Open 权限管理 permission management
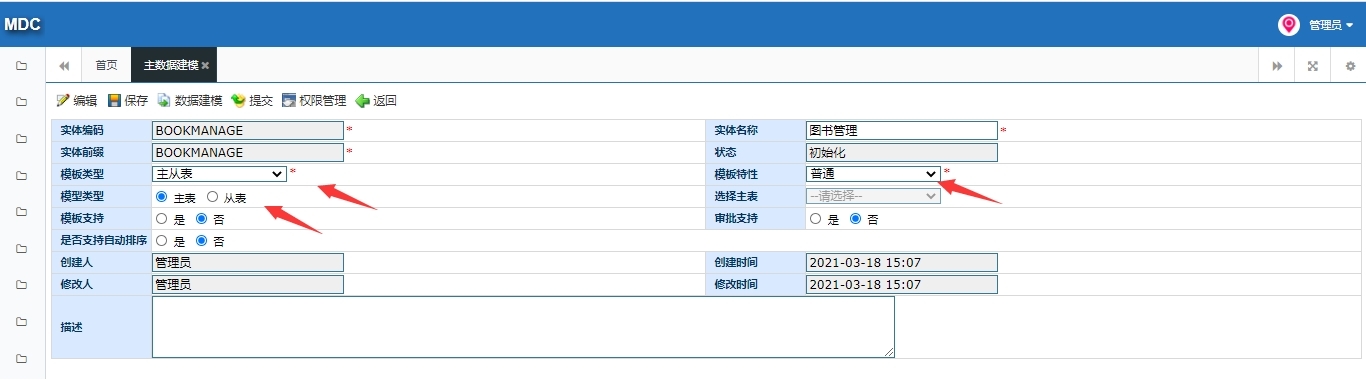 click(314, 101)
